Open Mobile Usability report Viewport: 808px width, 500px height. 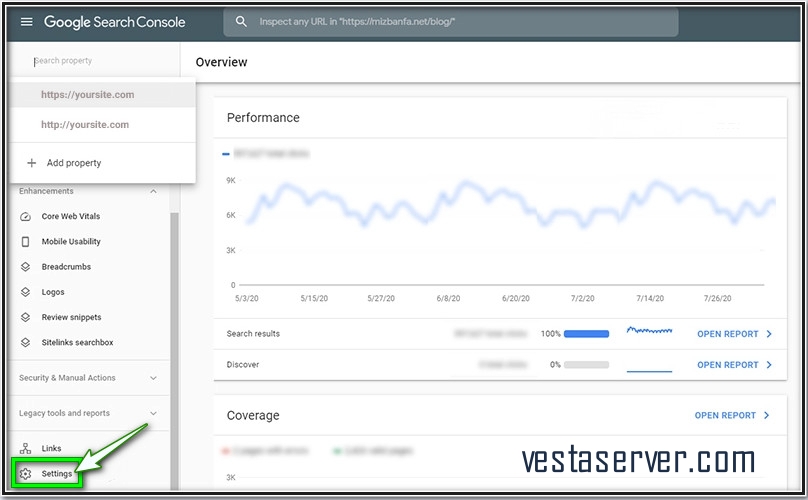[71, 242]
